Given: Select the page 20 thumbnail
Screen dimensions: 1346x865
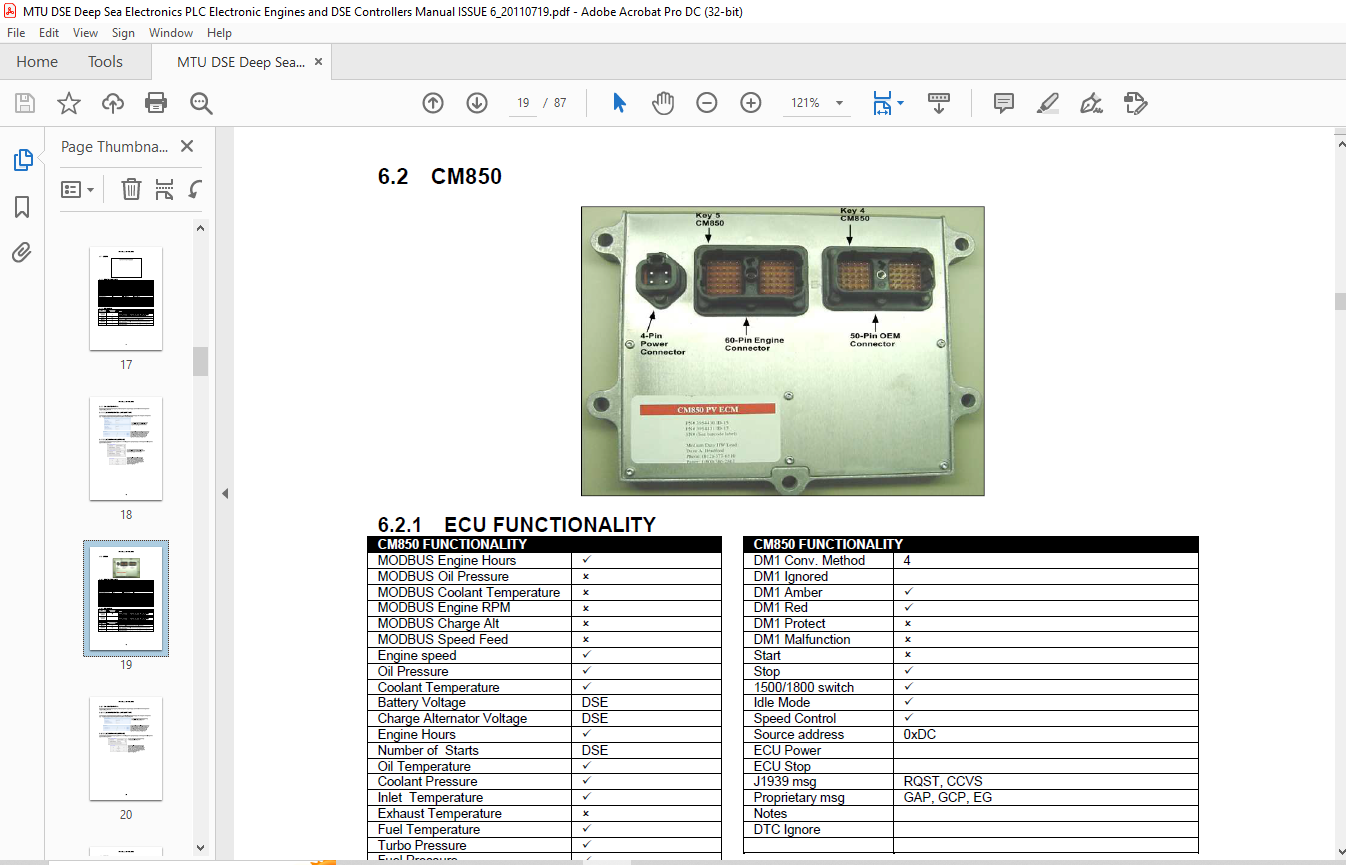Looking at the screenshot, I should click(x=126, y=748).
